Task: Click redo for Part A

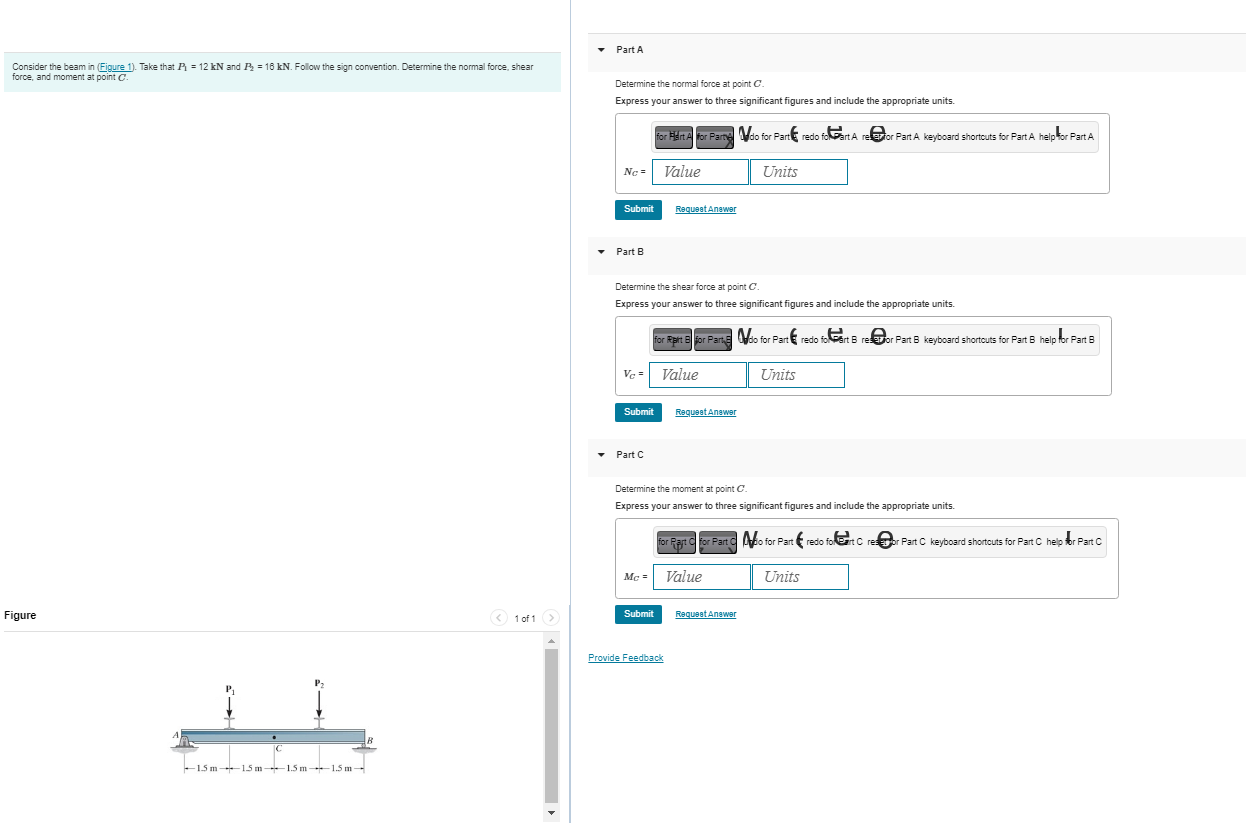Action: 829,136
